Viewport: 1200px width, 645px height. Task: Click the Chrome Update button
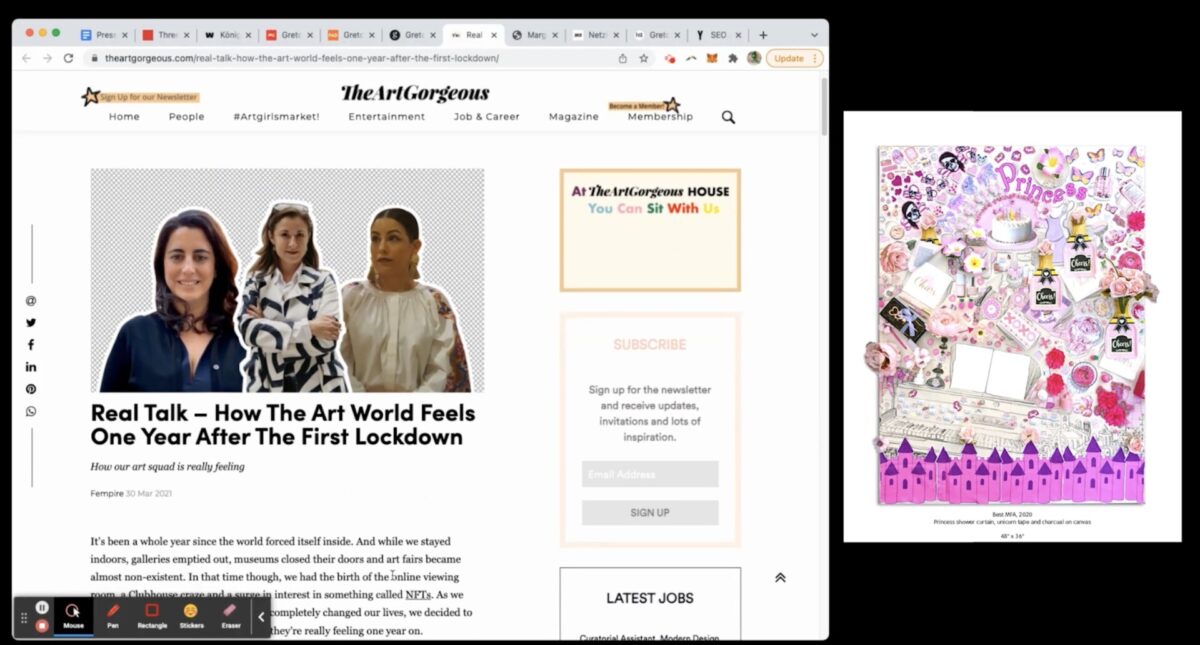point(794,58)
